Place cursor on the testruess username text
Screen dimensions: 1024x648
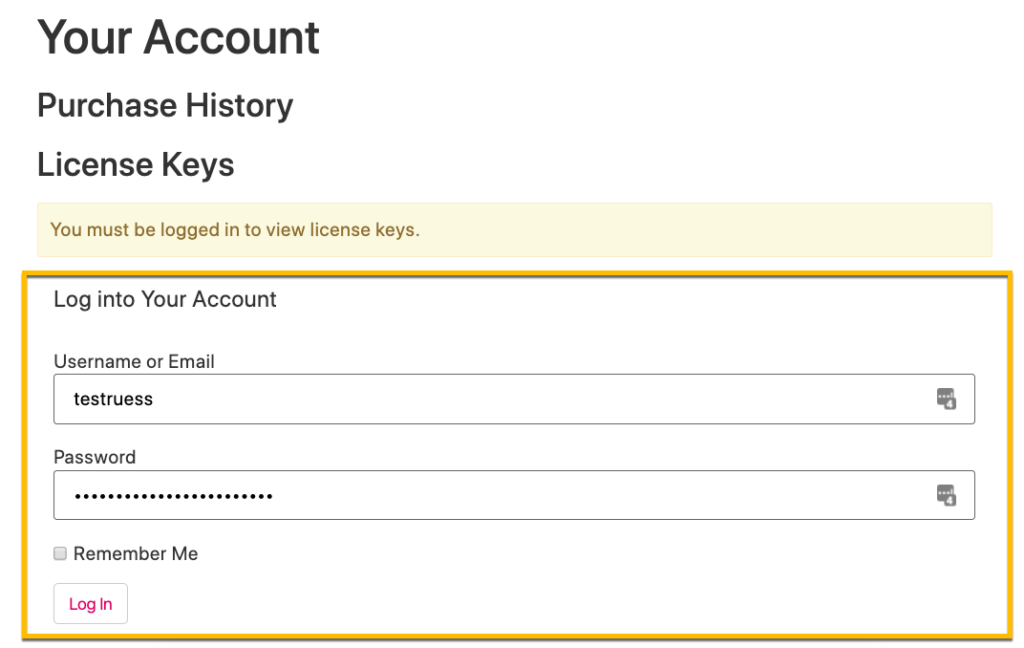(113, 399)
